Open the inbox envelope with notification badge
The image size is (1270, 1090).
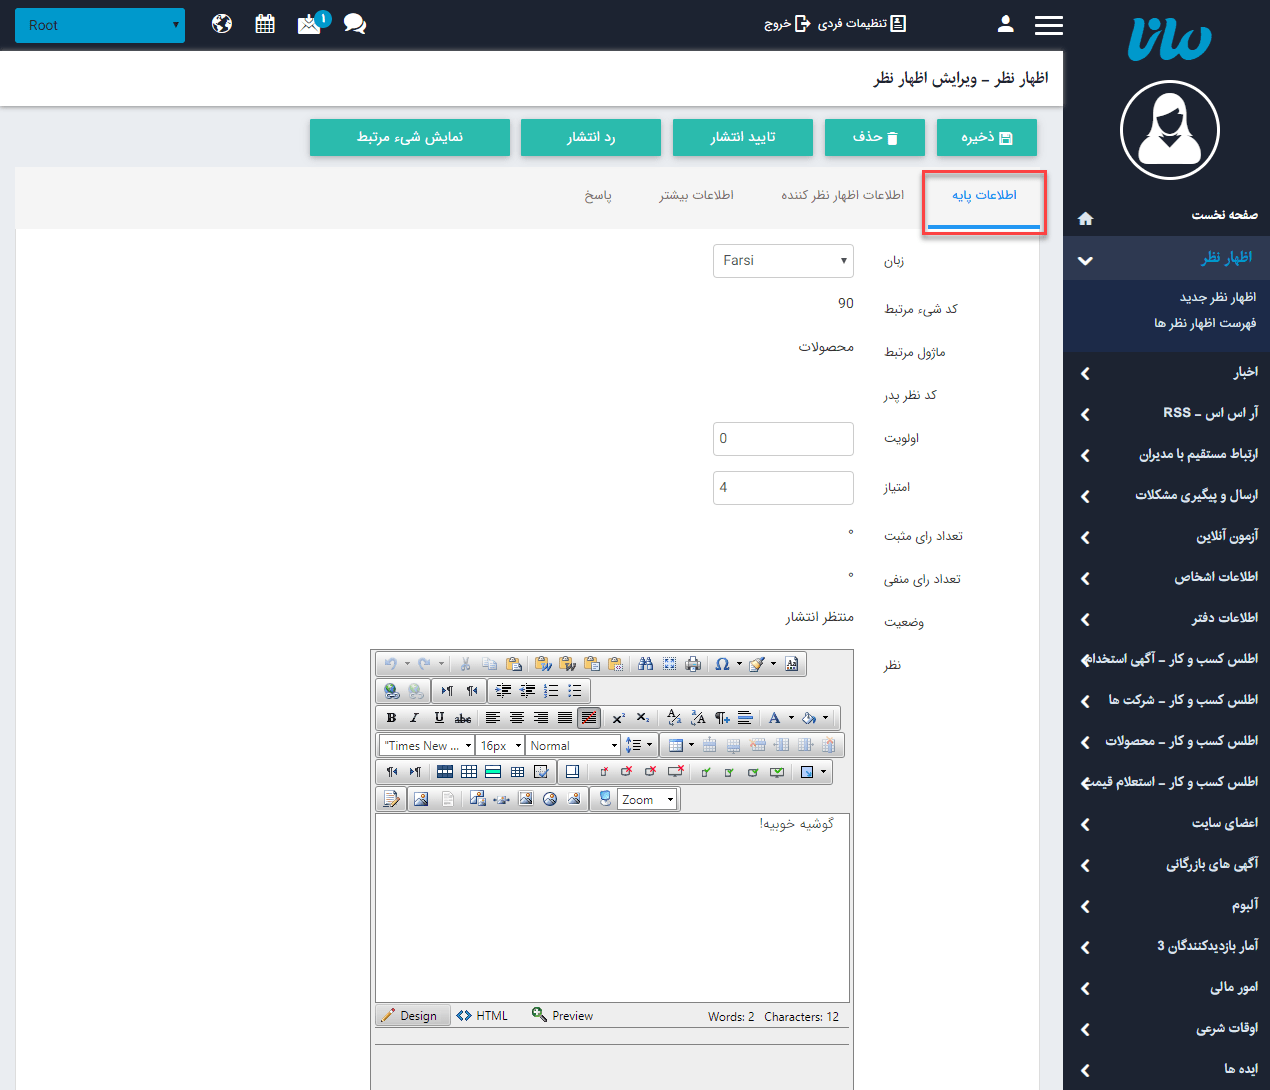coord(310,24)
